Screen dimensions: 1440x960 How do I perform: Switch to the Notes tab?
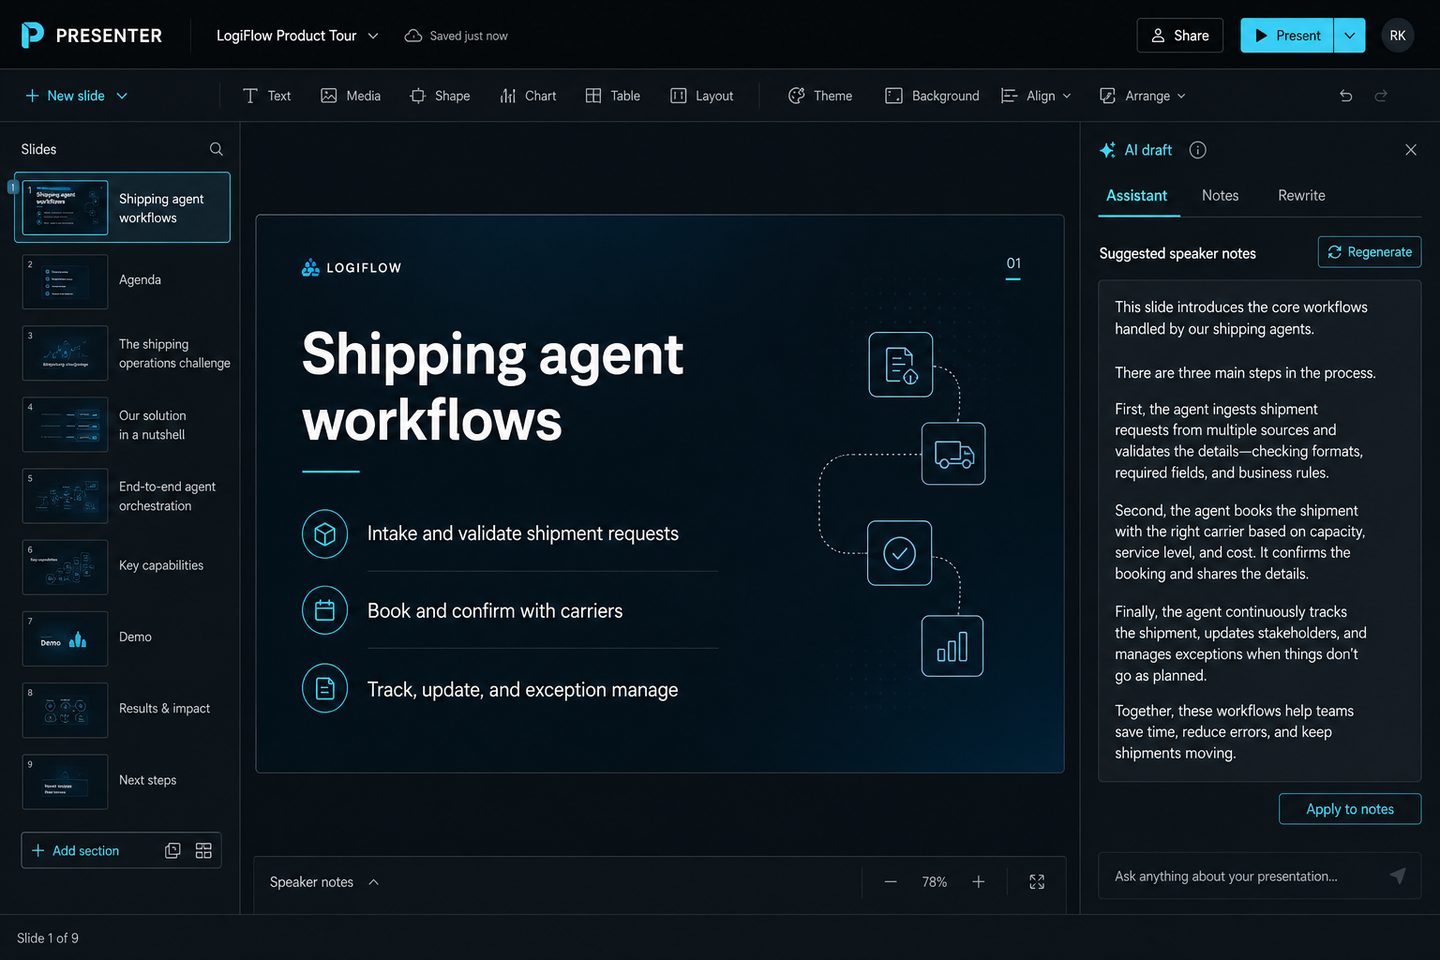pos(1220,196)
